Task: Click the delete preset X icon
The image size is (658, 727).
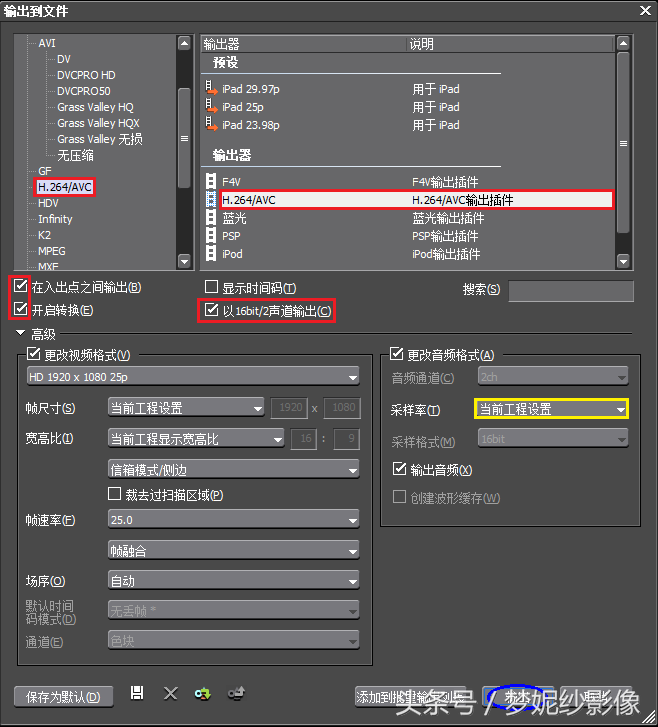Action: click(x=171, y=693)
